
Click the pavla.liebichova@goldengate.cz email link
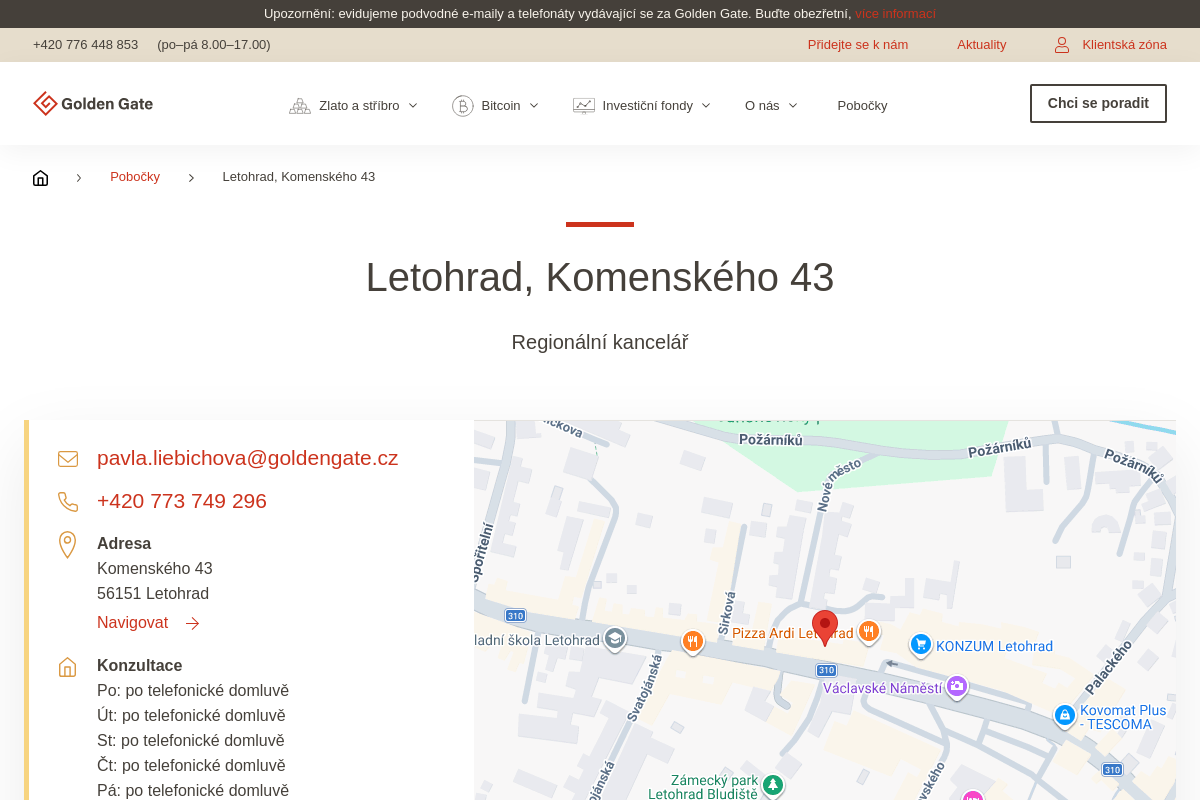click(247, 458)
